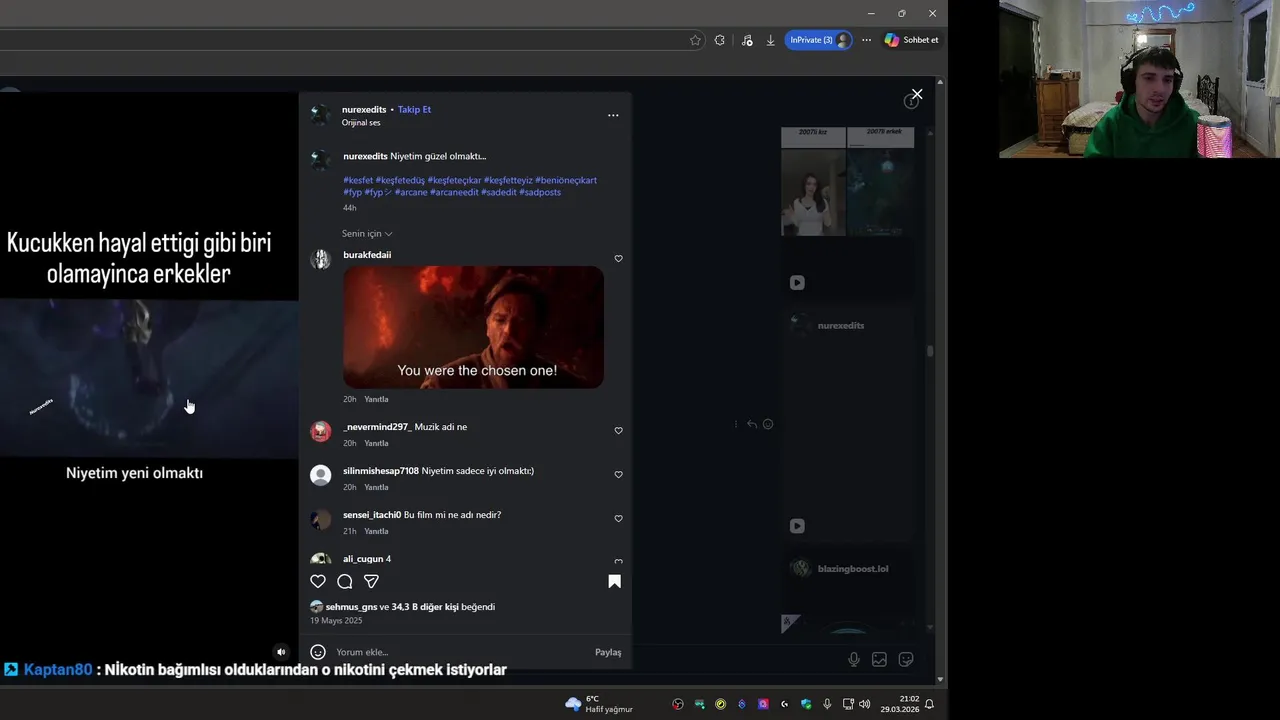Open hashtag #arcane

click(411, 192)
